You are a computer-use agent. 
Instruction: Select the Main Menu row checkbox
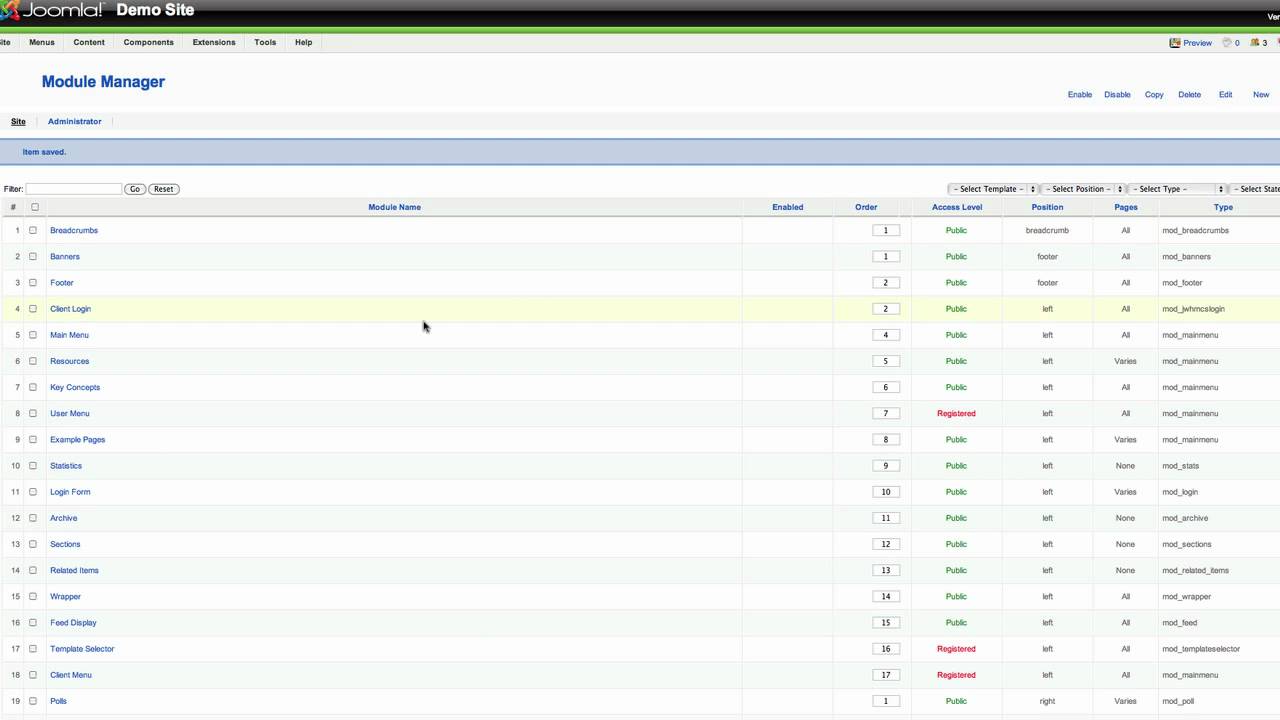33,335
